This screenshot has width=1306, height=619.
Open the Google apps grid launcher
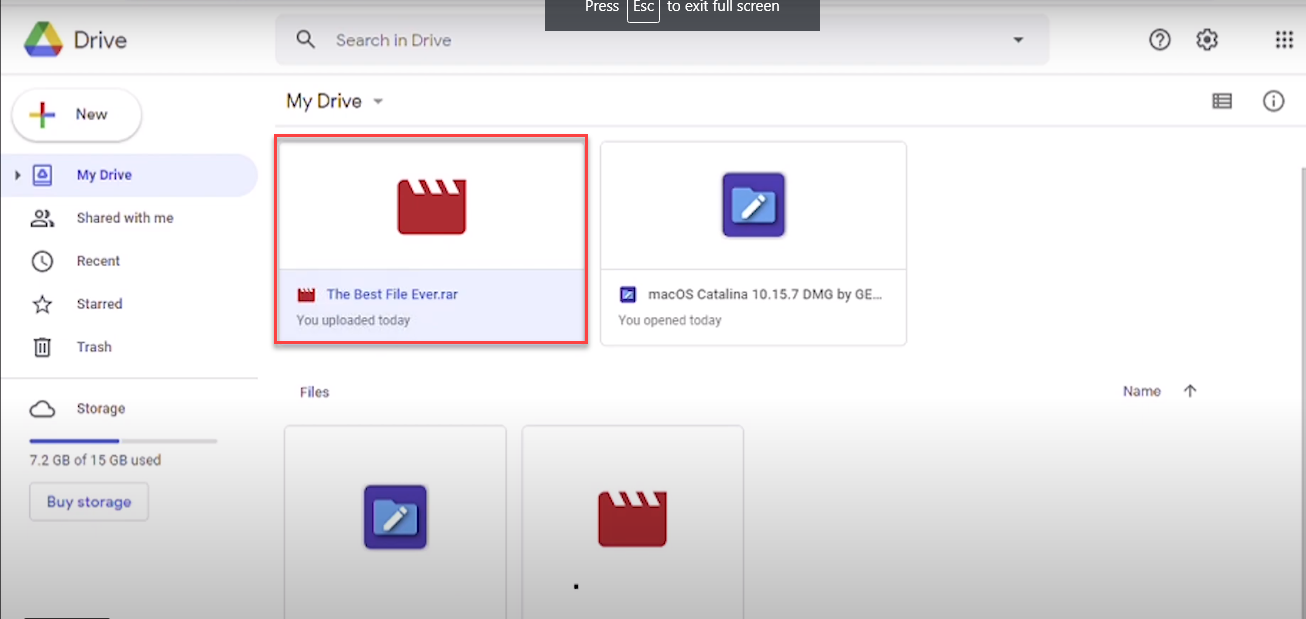[x=1284, y=40]
